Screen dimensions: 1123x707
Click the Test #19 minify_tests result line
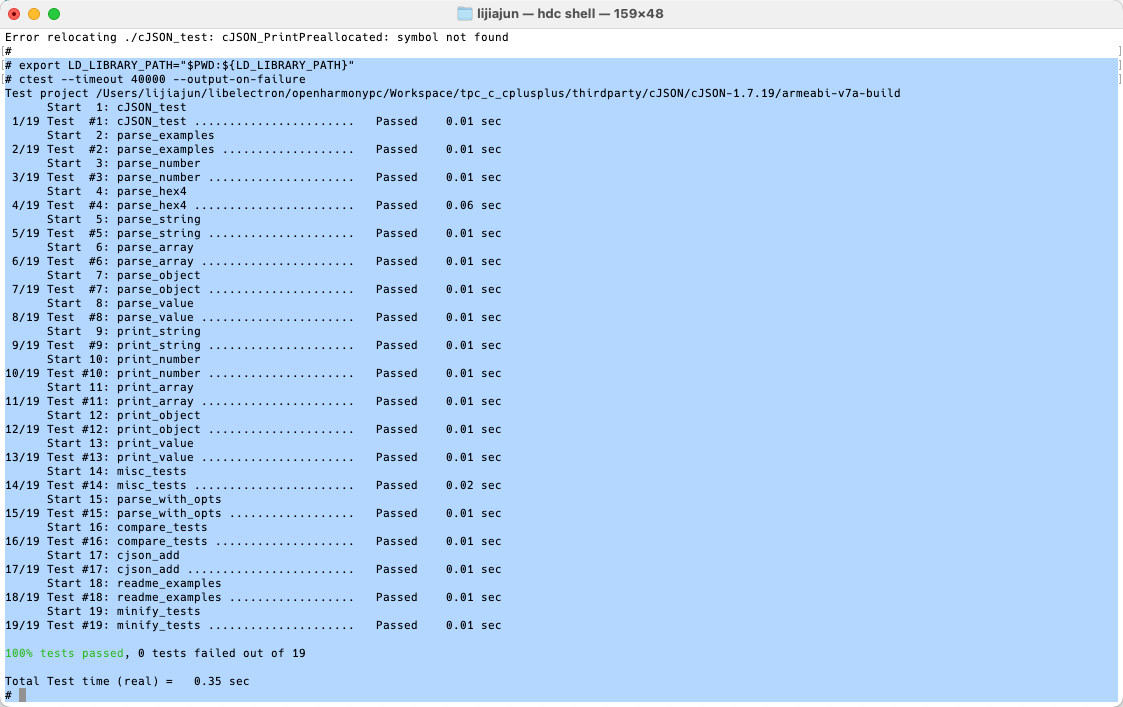pyautogui.click(x=253, y=625)
